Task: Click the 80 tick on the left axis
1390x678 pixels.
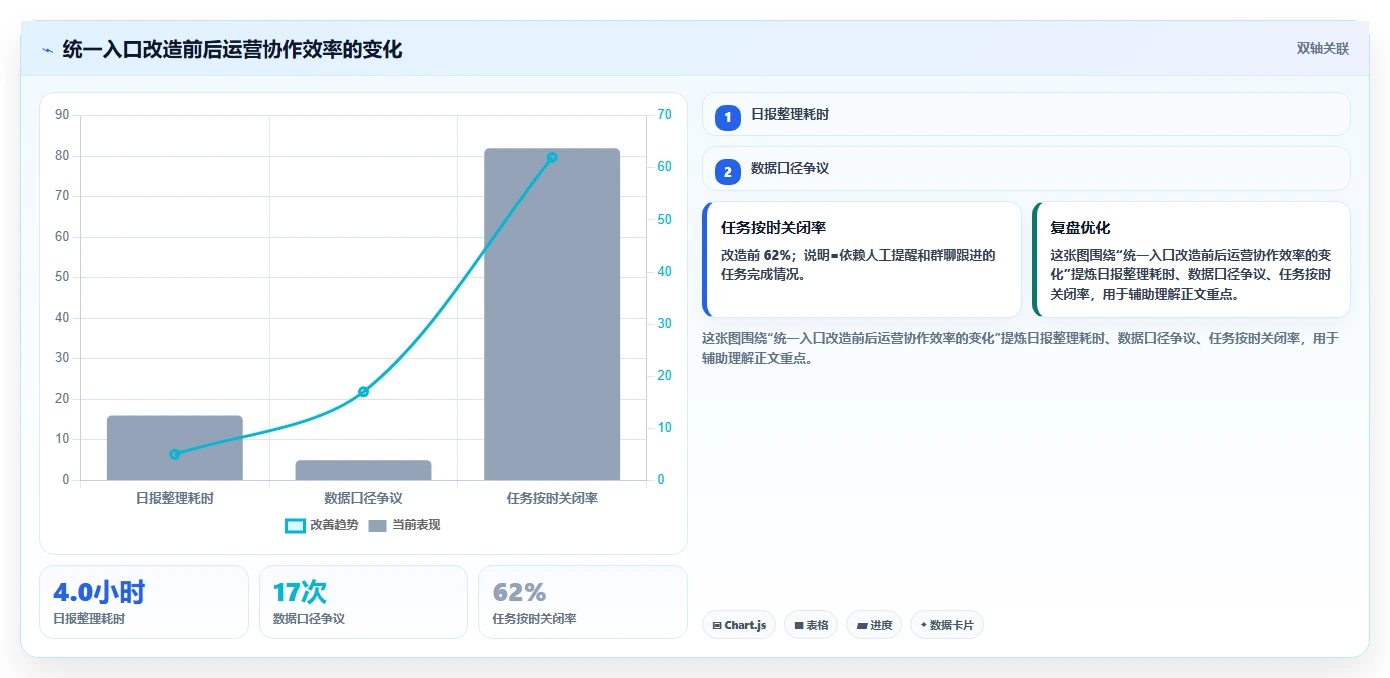Action: click(x=62, y=155)
